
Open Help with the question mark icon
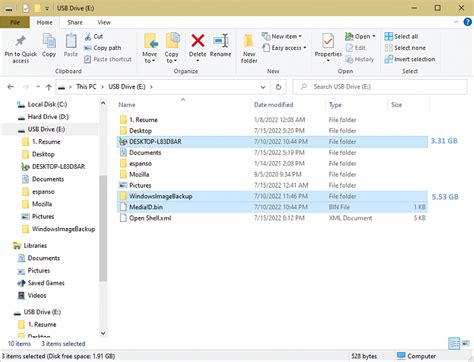tap(468, 22)
